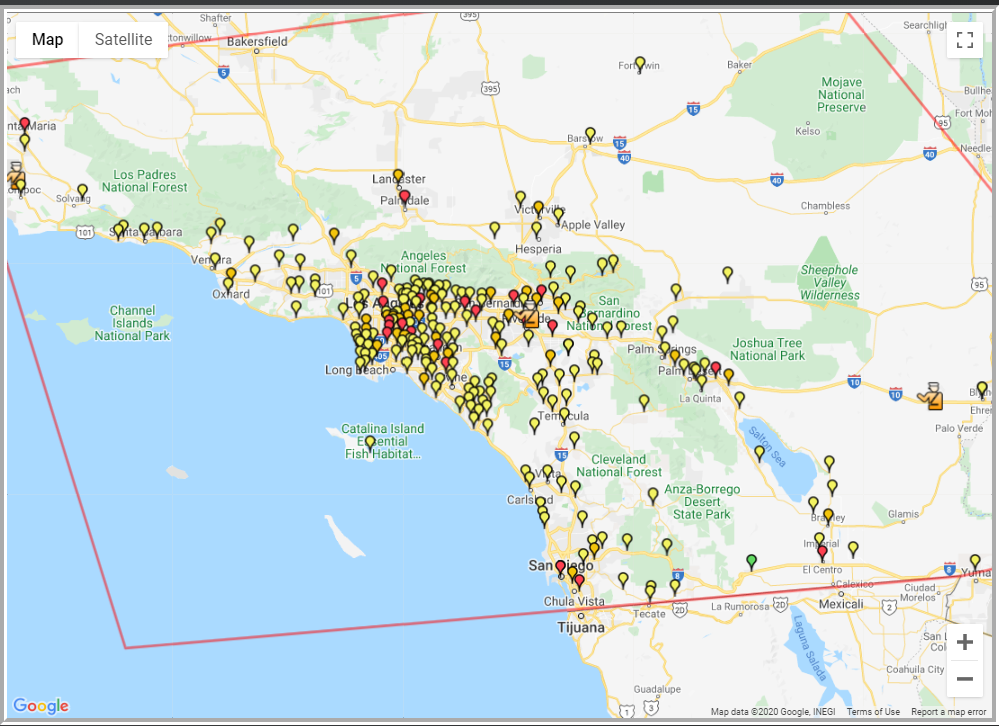Select the red marker at Palmdale
The image size is (999, 726).
coord(405,198)
